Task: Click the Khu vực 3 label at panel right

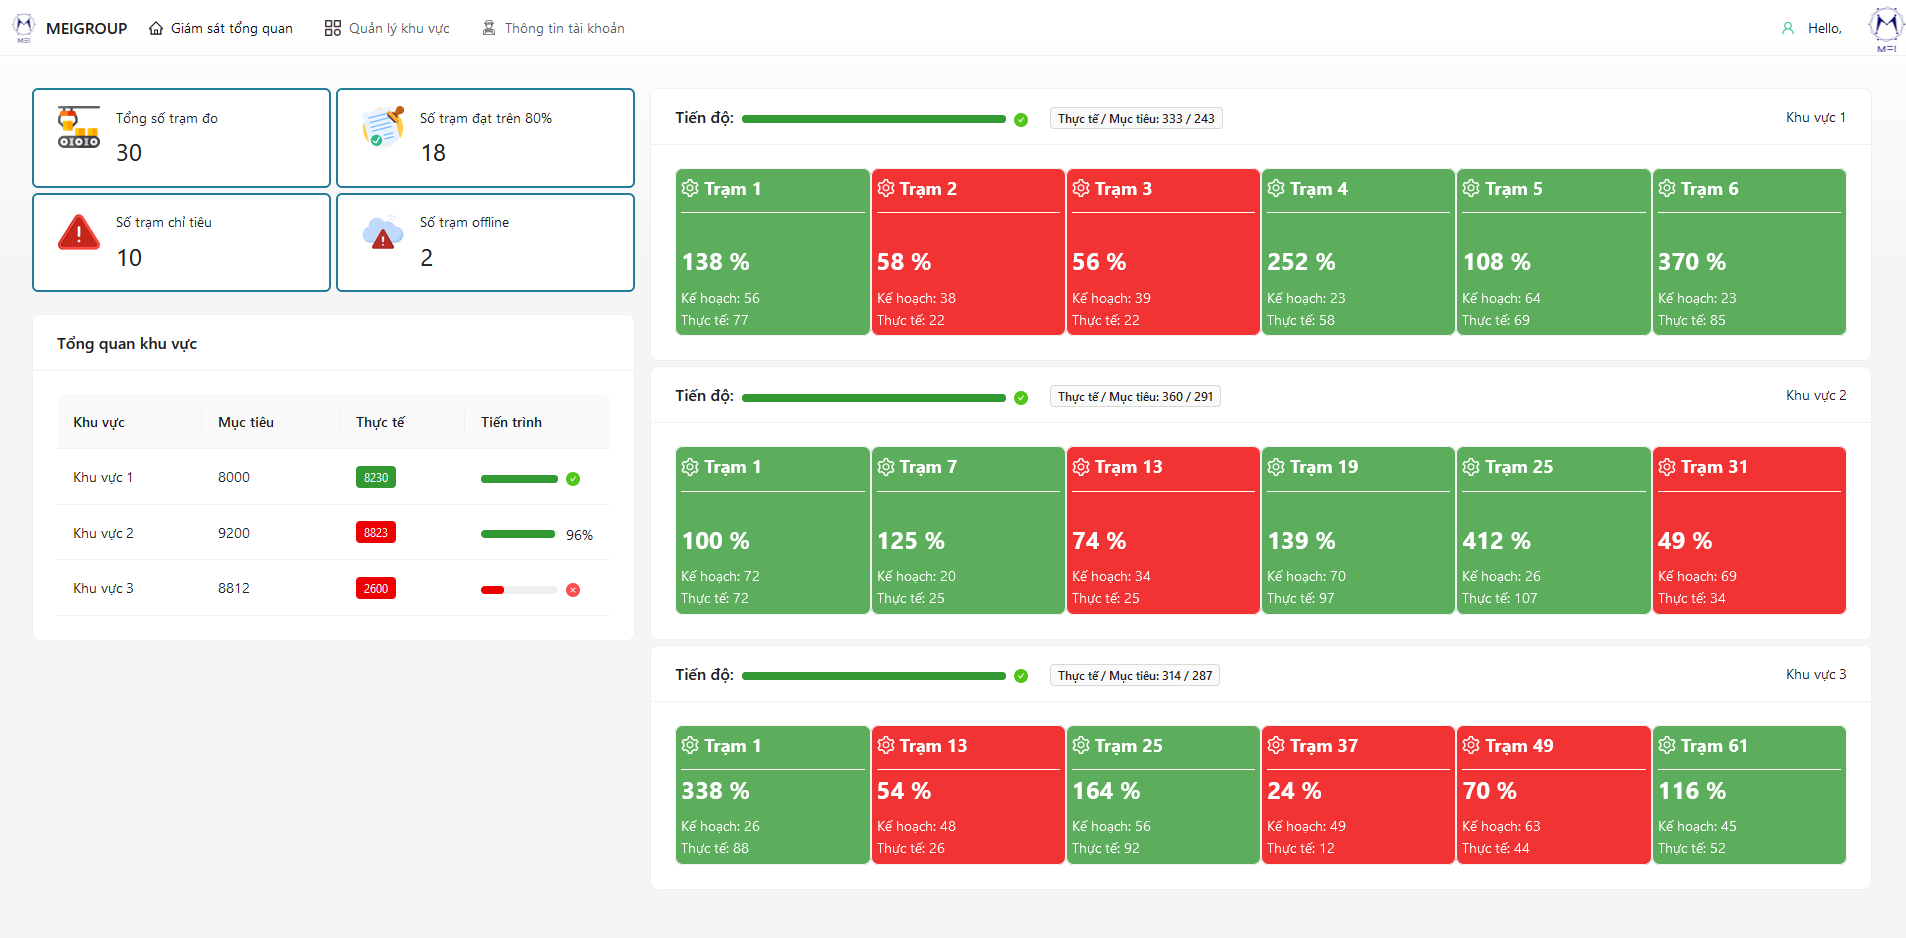Action: [x=1816, y=674]
